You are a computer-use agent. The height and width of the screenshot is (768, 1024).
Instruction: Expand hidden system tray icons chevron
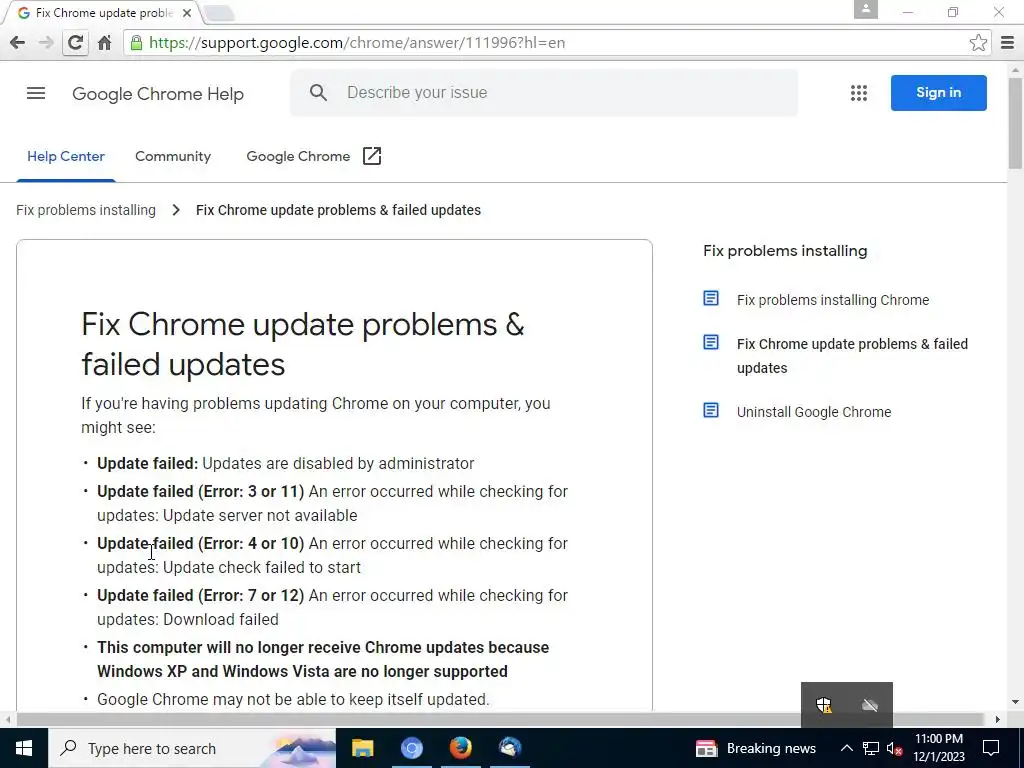click(x=846, y=748)
